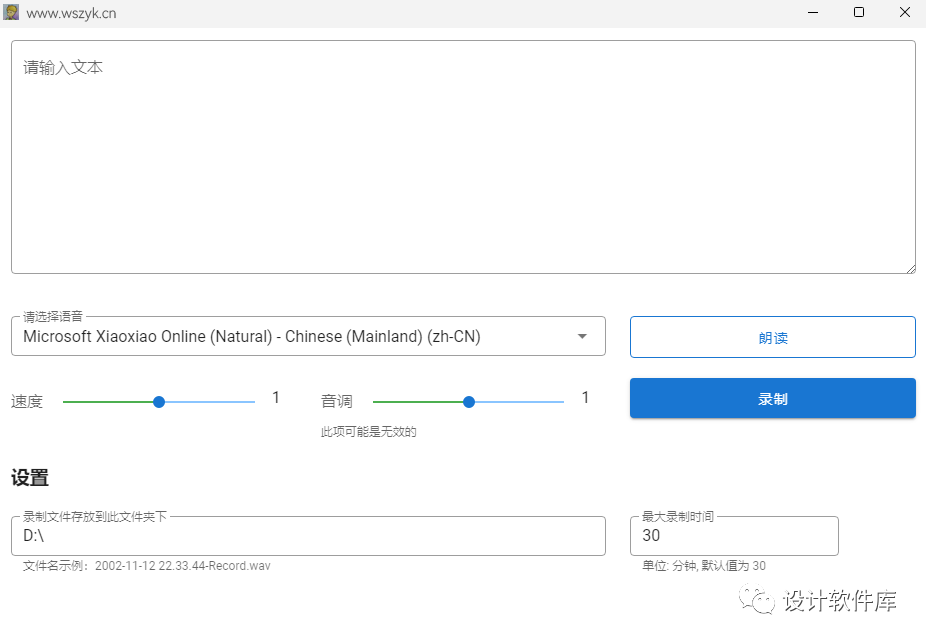Click the text 此项可能是无效的
Viewport: 926px width, 641px height.
[369, 432]
